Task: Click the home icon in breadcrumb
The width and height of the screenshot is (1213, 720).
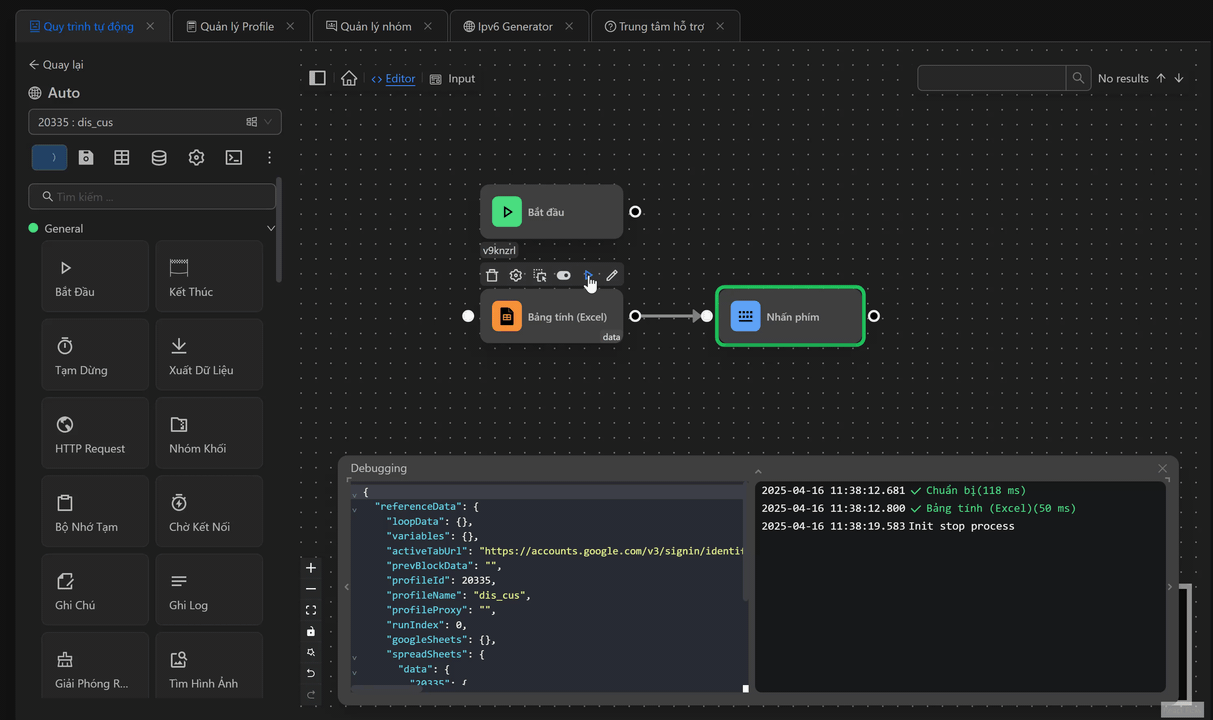Action: [349, 78]
